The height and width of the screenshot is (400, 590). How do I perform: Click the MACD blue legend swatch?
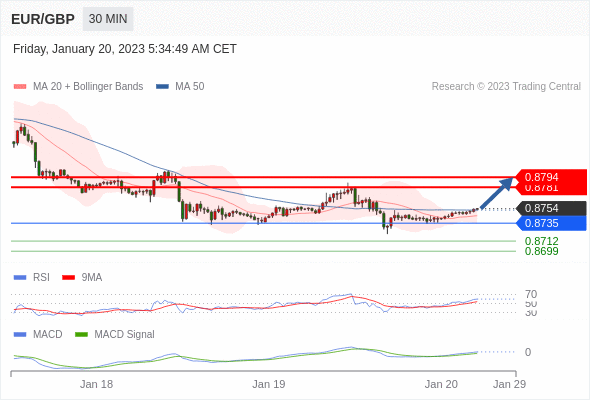20,335
